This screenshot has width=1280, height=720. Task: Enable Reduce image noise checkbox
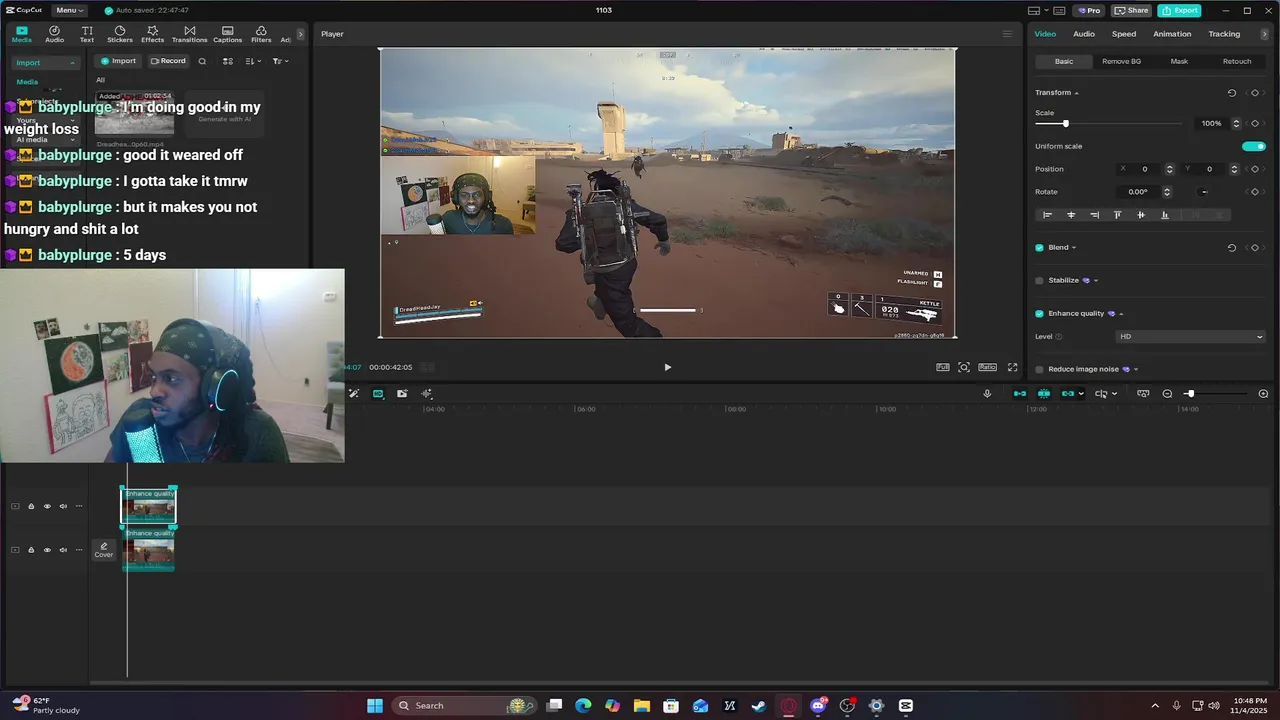pyautogui.click(x=1039, y=369)
